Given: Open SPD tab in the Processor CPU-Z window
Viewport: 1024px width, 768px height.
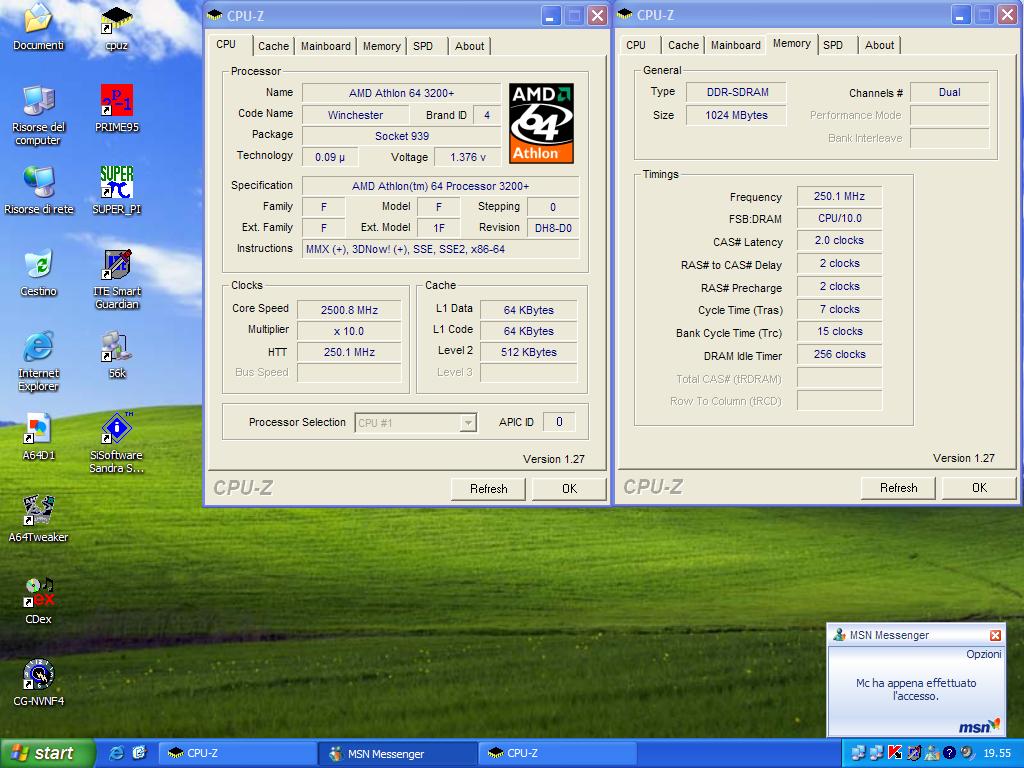Looking at the screenshot, I should (x=423, y=46).
